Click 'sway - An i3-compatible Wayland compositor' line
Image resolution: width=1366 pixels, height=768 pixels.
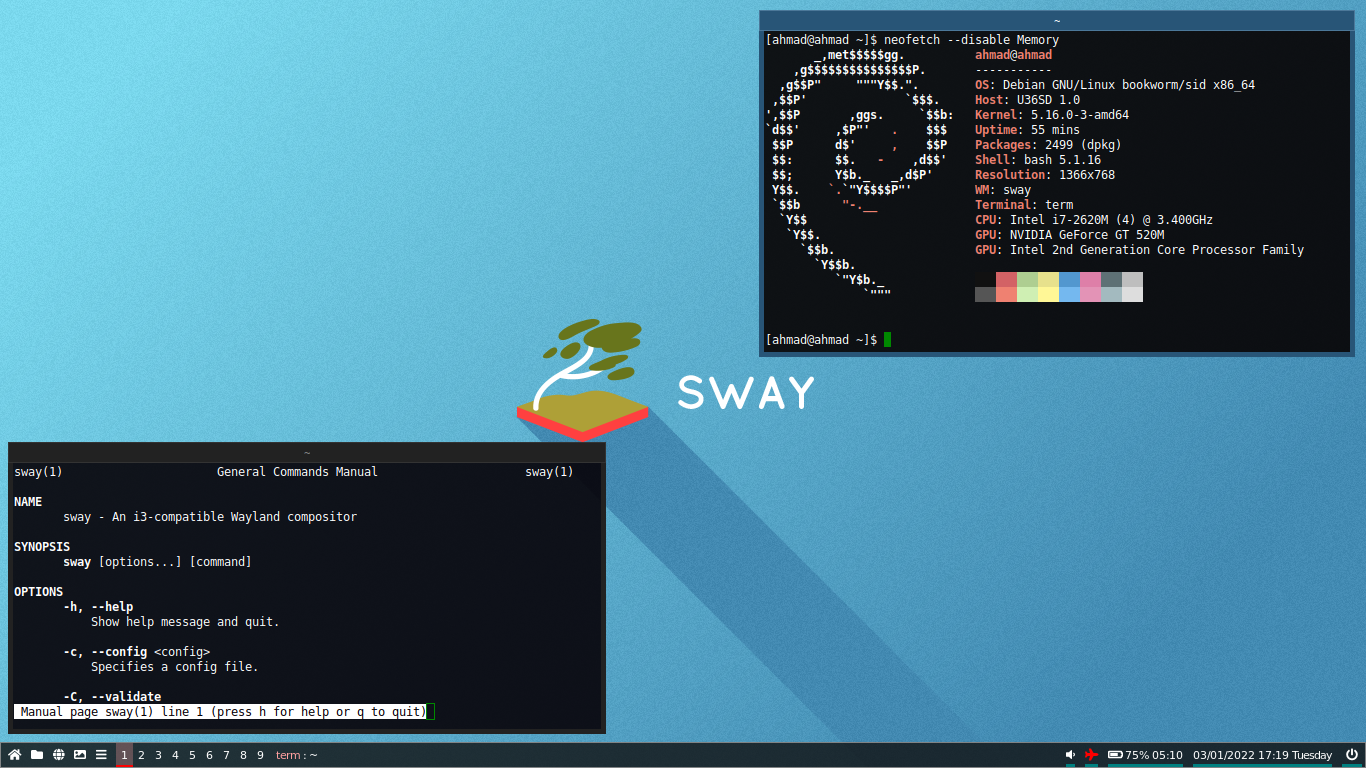[x=210, y=517]
